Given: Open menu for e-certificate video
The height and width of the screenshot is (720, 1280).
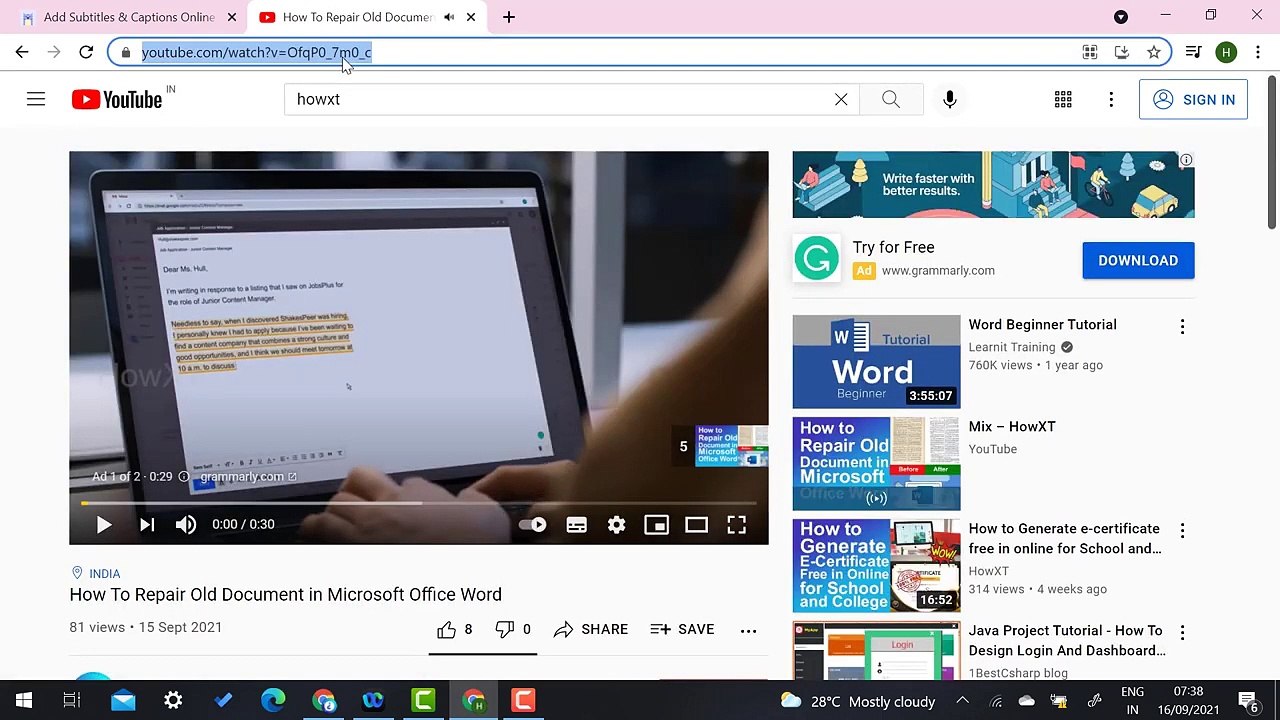Looking at the screenshot, I should (x=1182, y=531).
